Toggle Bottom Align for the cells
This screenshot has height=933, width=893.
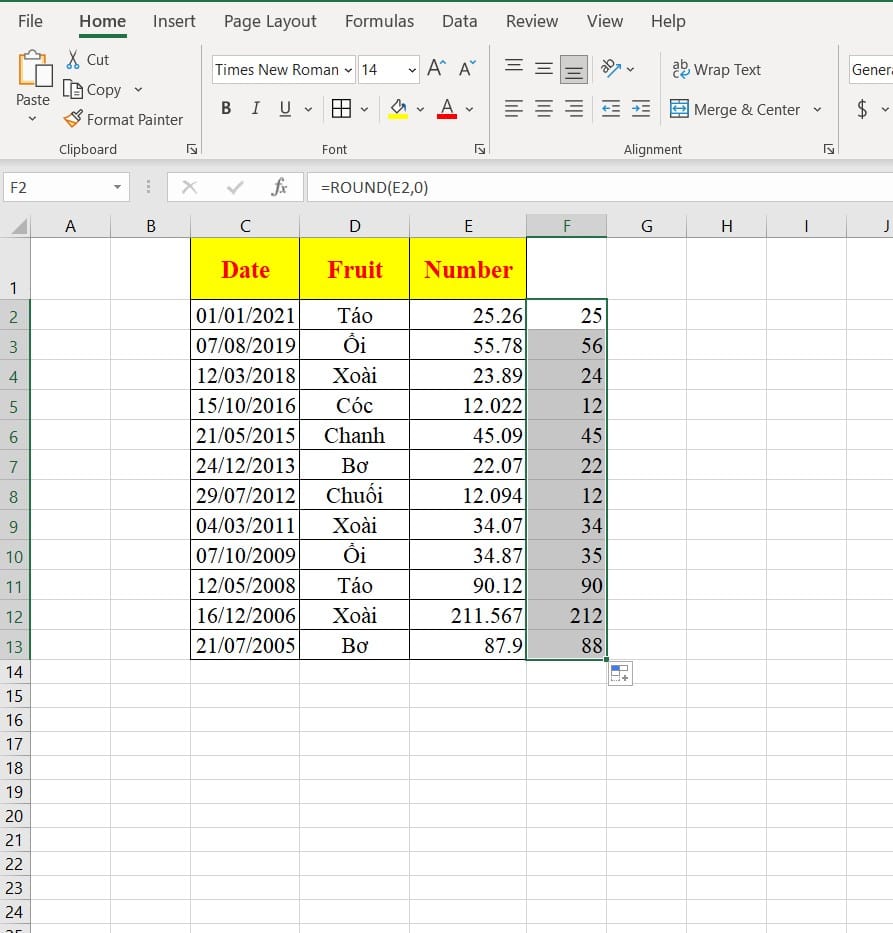tap(574, 70)
